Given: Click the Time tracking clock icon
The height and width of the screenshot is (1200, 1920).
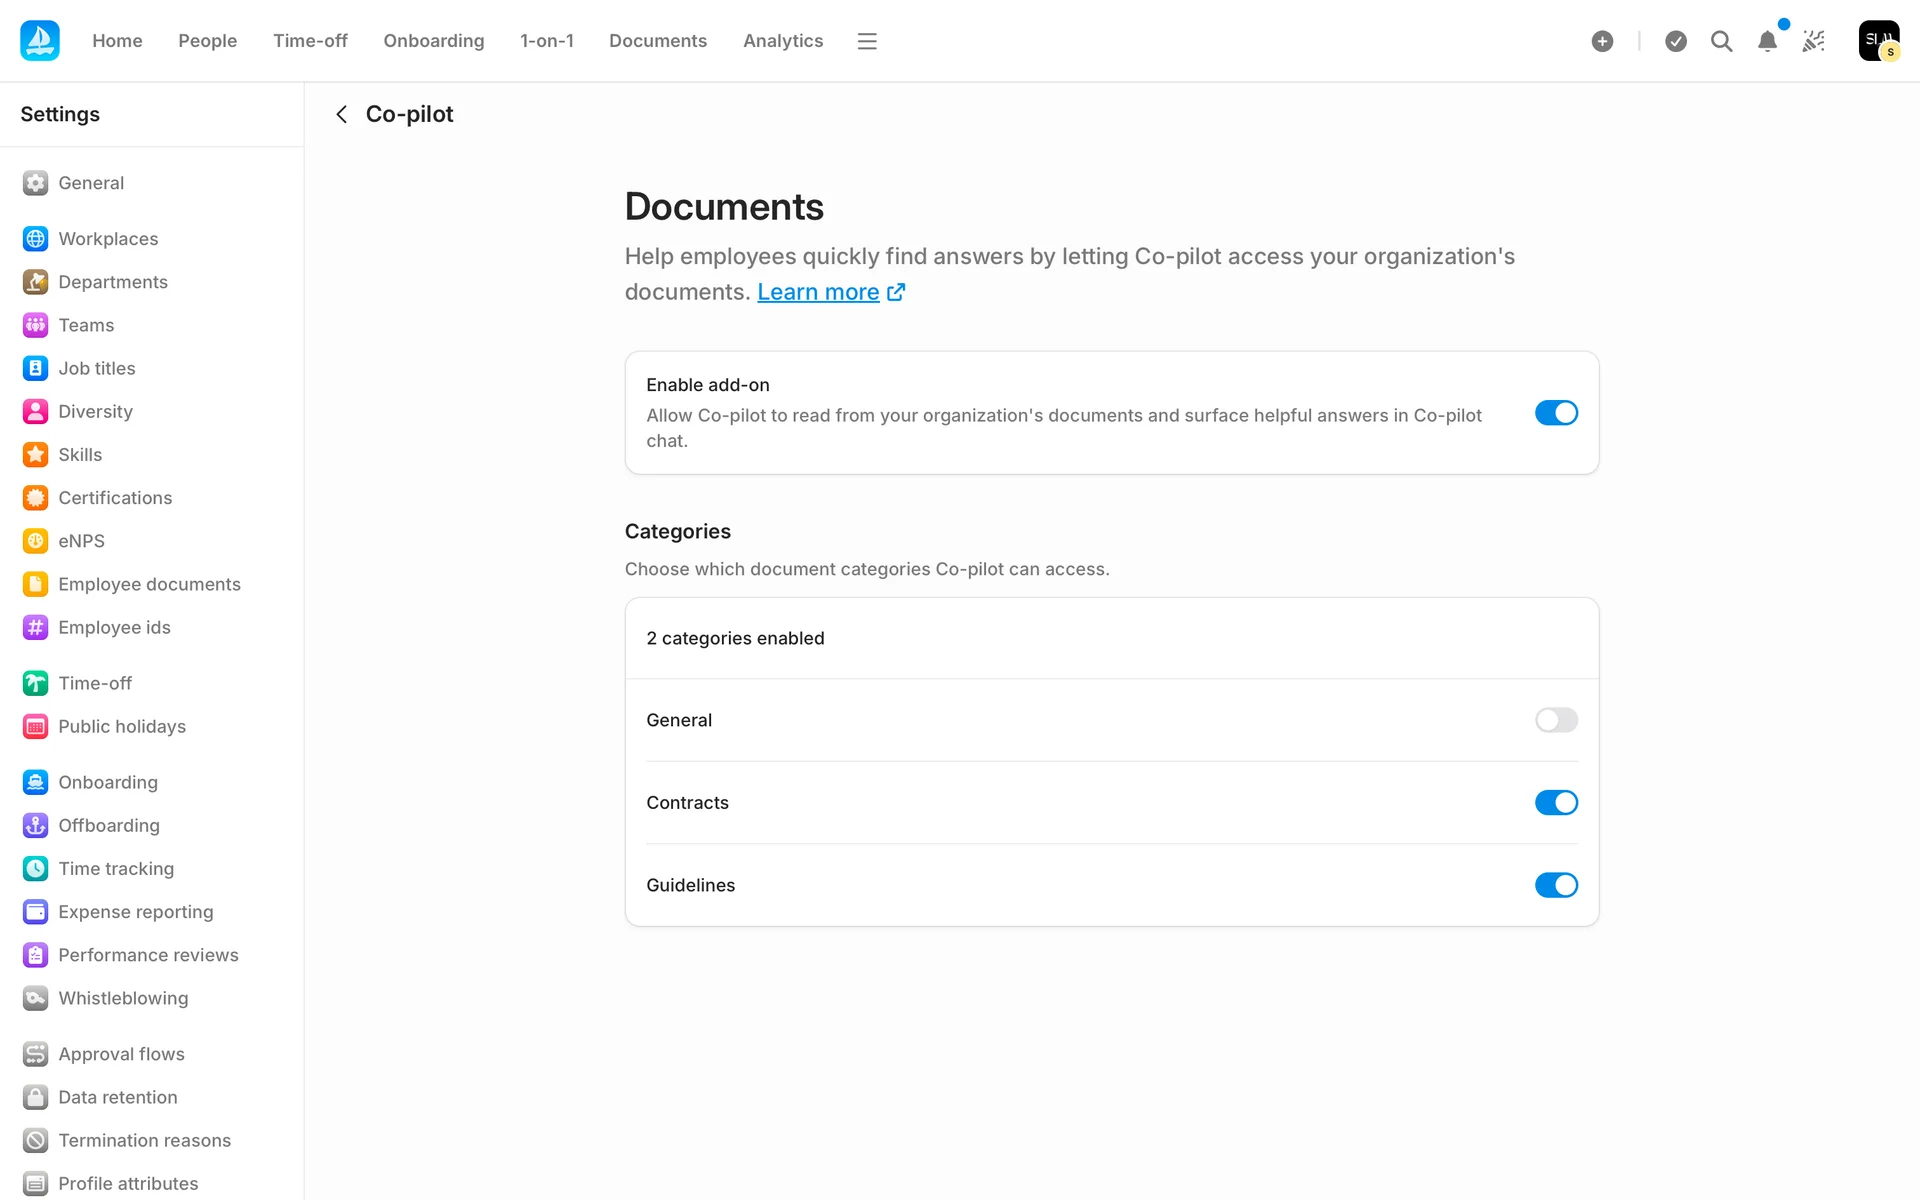Looking at the screenshot, I should click(x=36, y=869).
